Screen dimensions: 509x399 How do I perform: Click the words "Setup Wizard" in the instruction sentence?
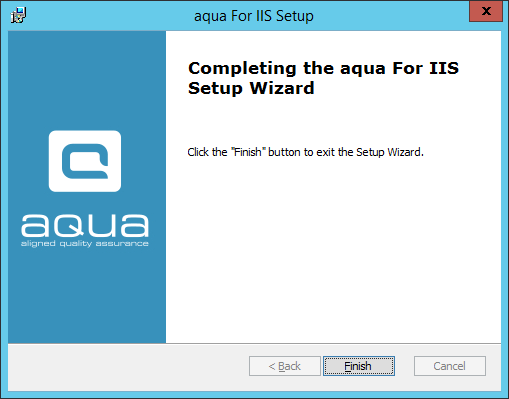[390, 152]
